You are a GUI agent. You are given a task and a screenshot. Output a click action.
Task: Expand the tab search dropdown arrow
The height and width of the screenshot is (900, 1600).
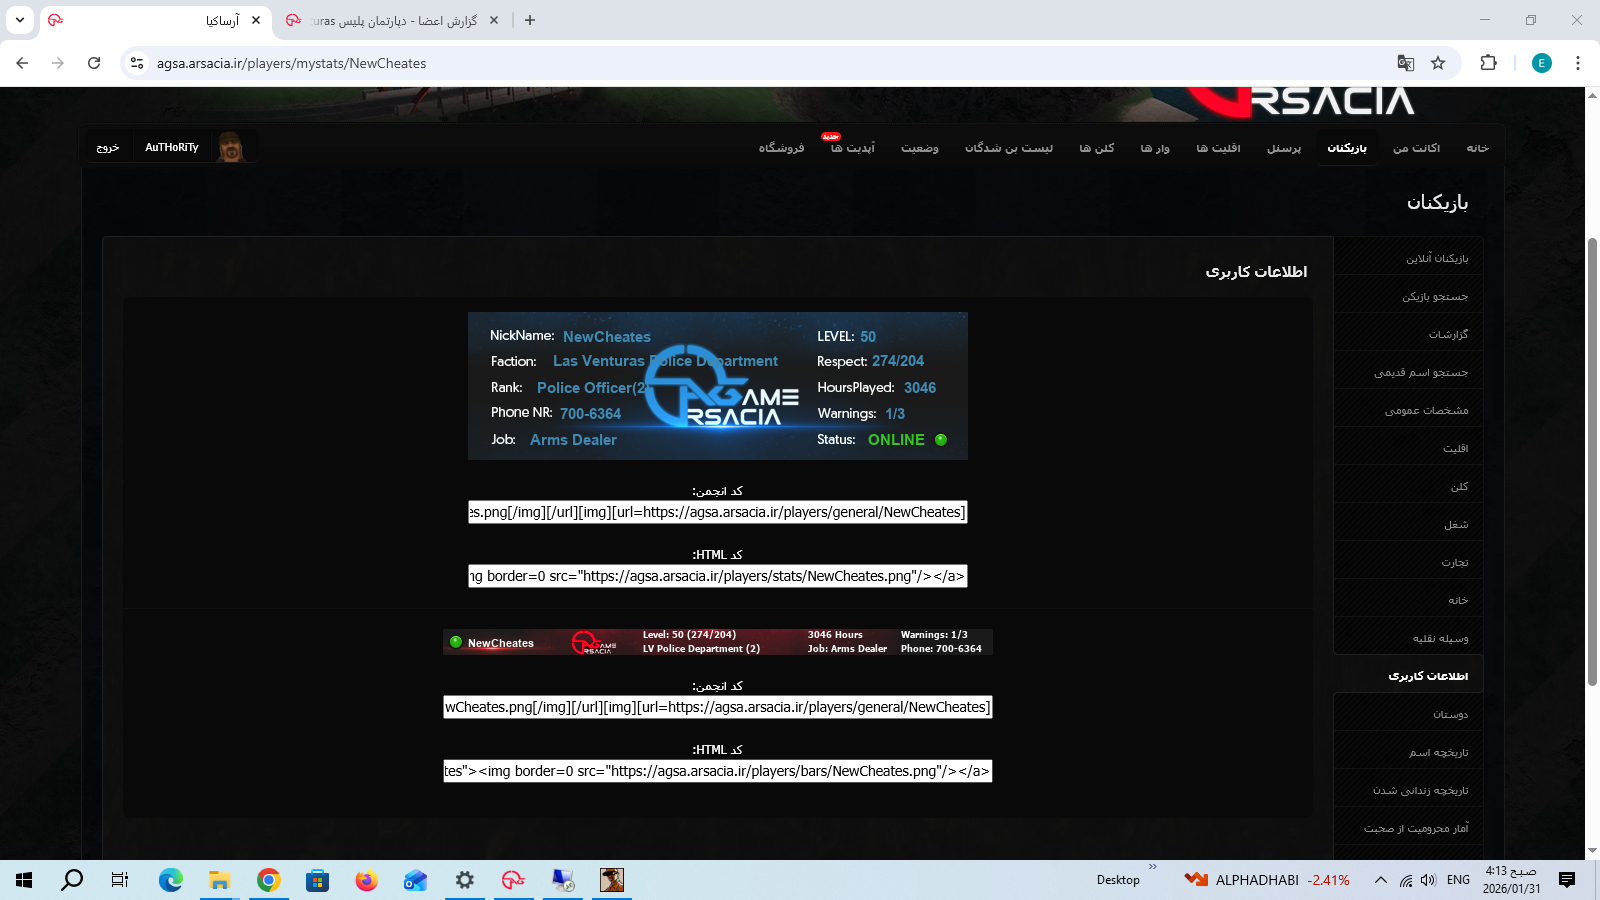(x=20, y=20)
